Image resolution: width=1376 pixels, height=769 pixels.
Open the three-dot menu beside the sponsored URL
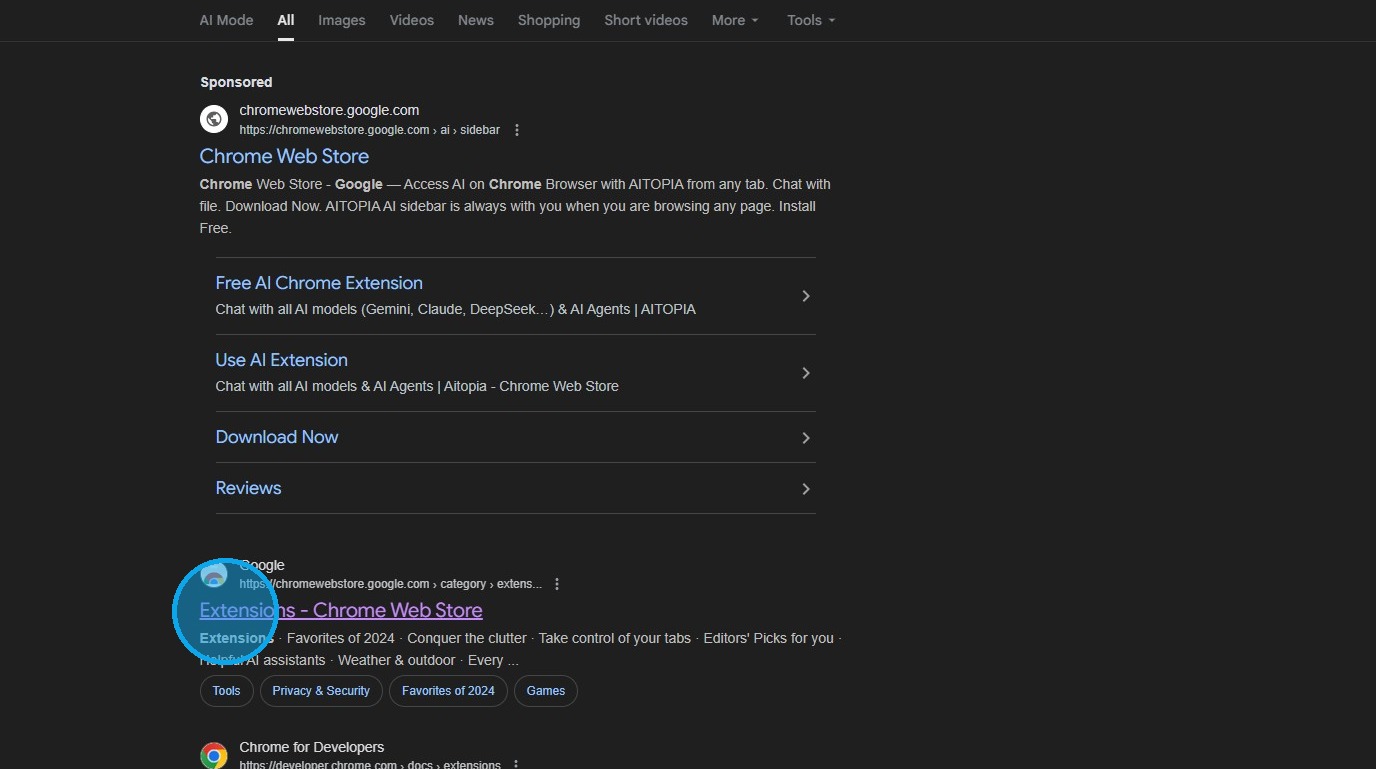click(517, 130)
